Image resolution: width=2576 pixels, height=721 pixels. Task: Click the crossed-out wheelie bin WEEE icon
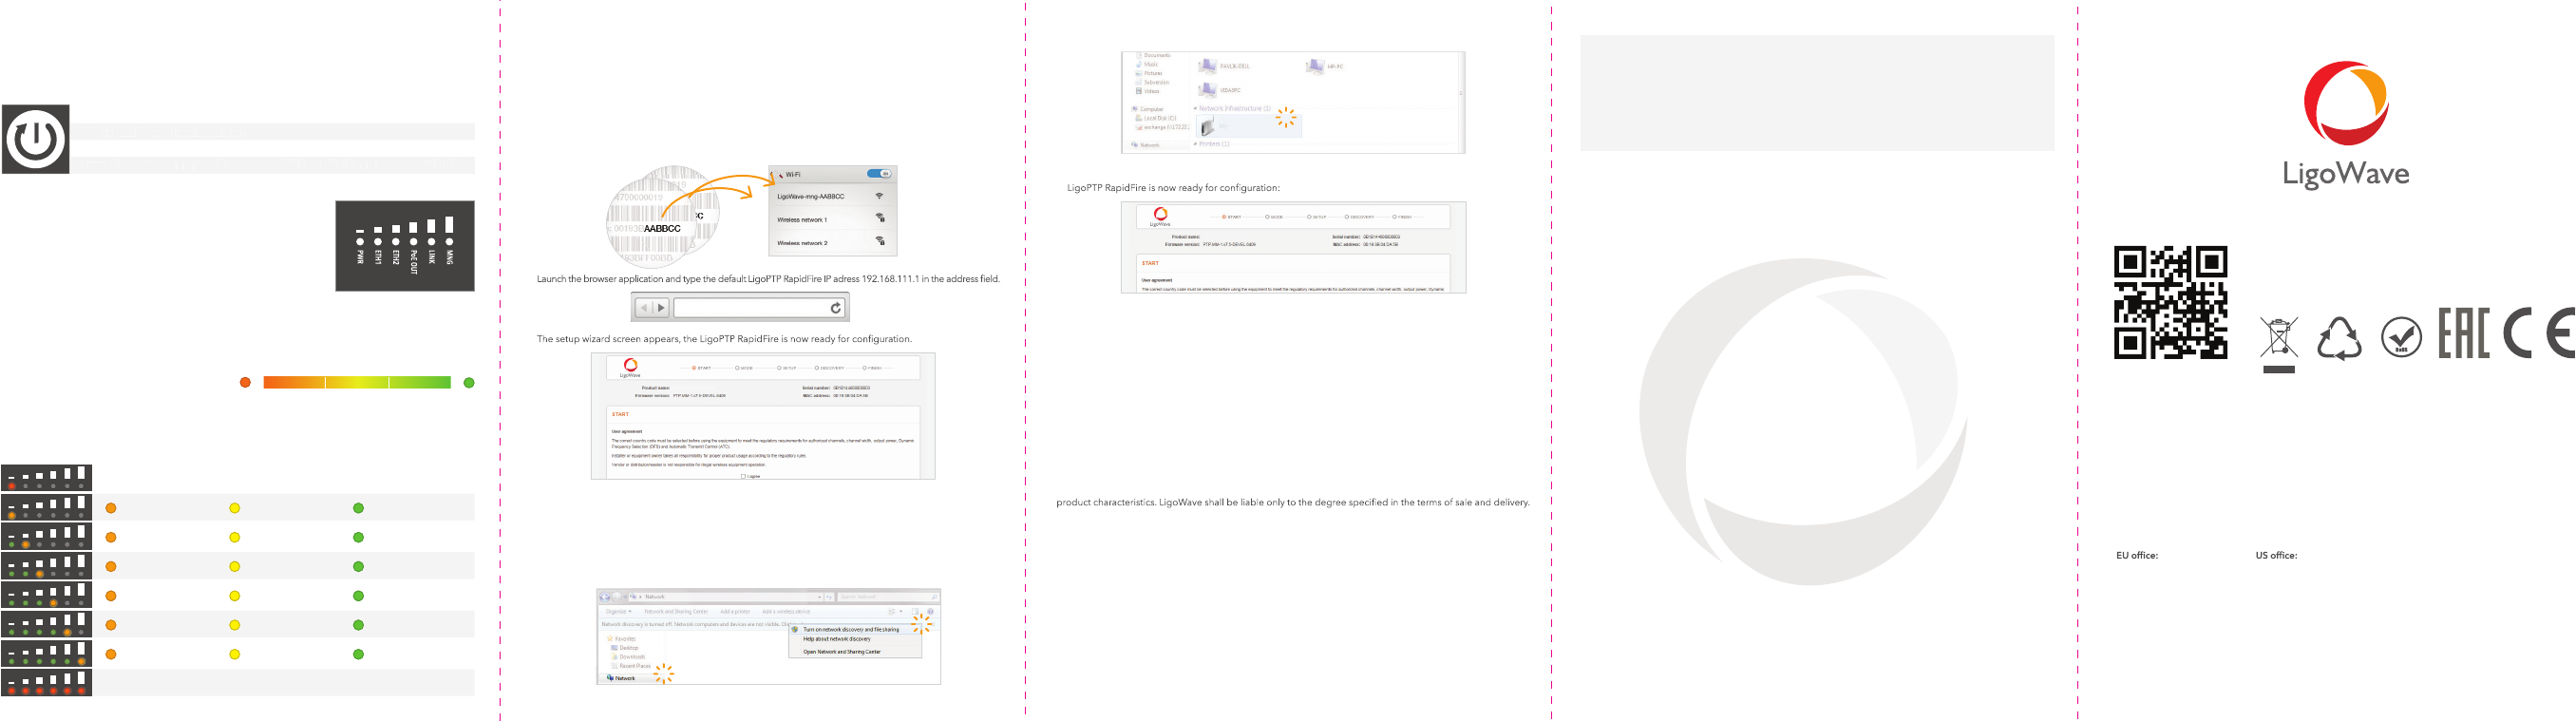click(2279, 344)
